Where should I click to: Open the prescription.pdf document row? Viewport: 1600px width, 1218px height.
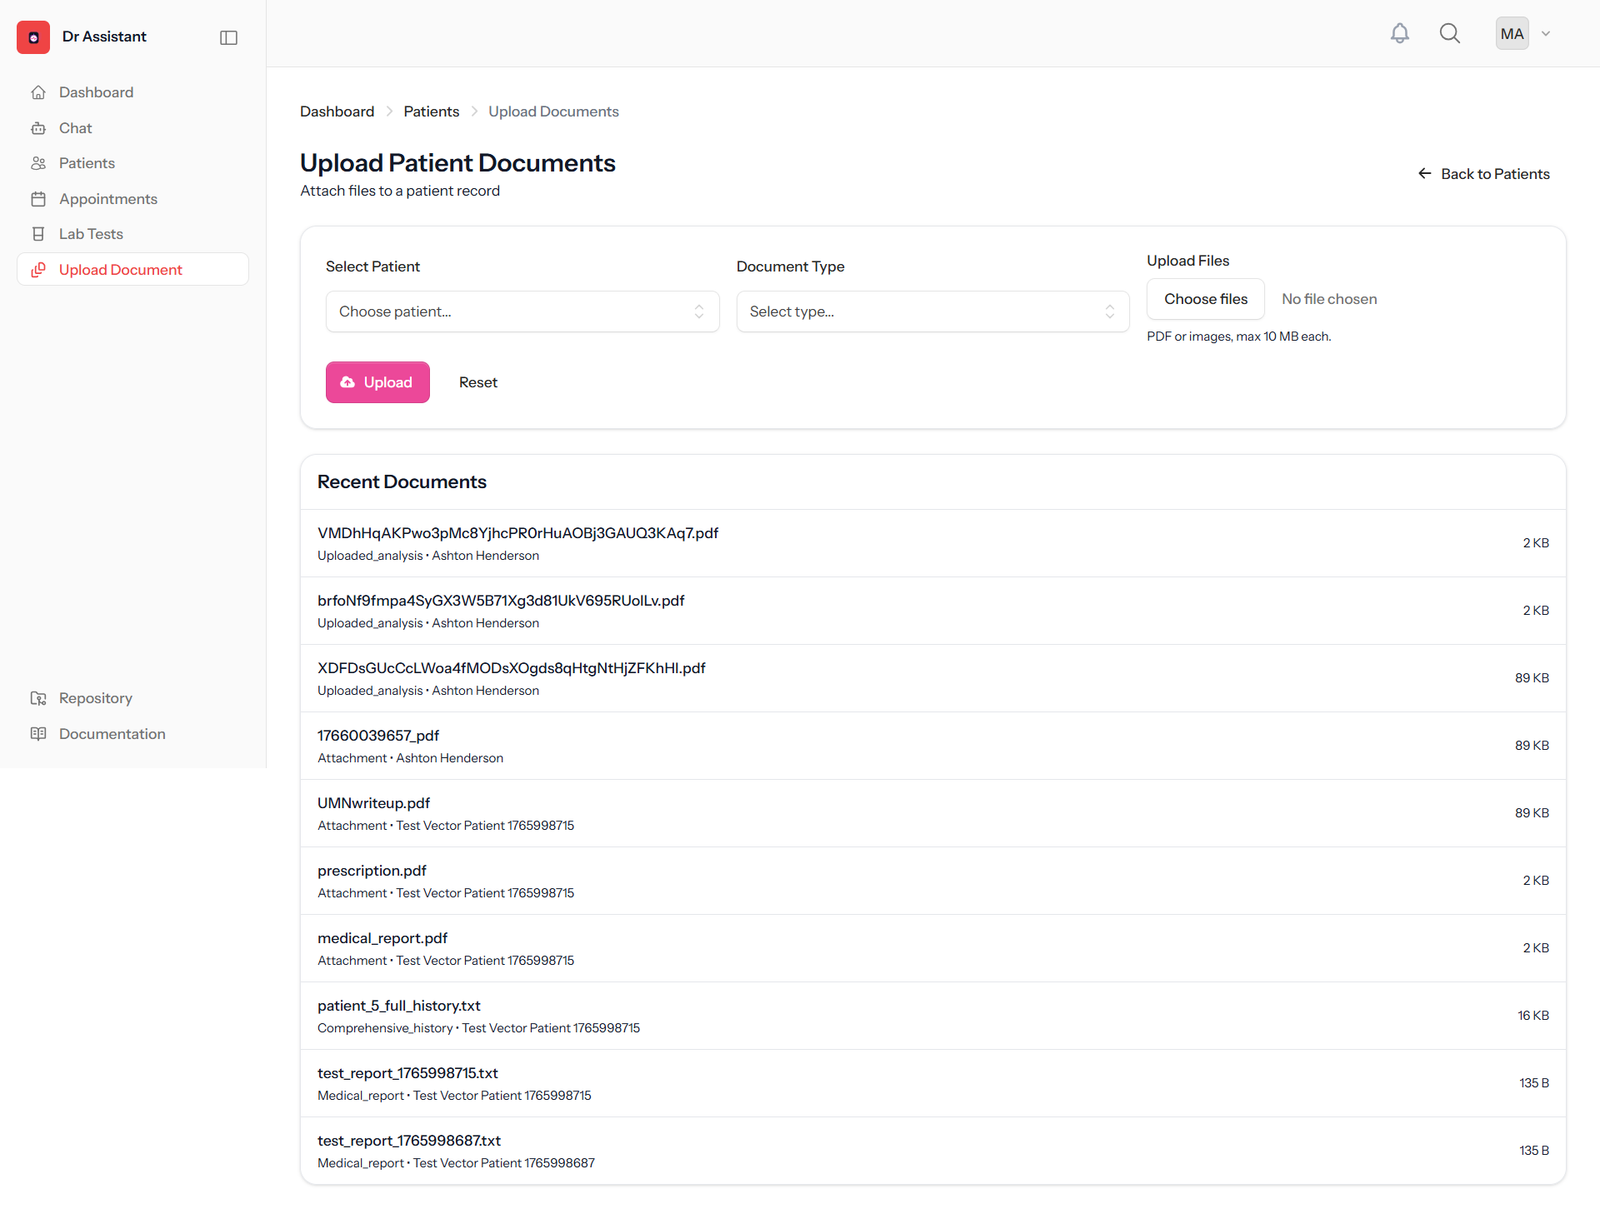pos(933,881)
